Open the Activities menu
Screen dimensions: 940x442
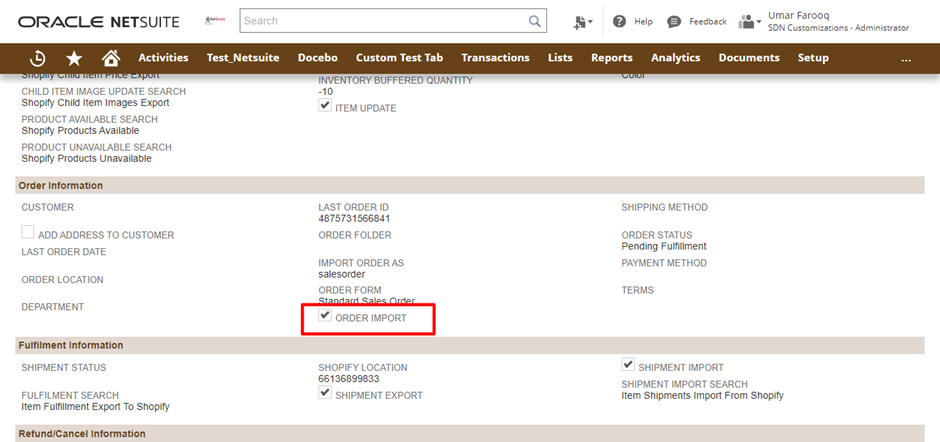163,58
